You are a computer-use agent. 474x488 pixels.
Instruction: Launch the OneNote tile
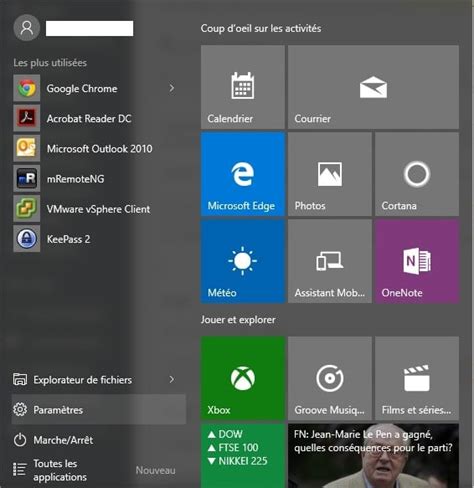[417, 261]
